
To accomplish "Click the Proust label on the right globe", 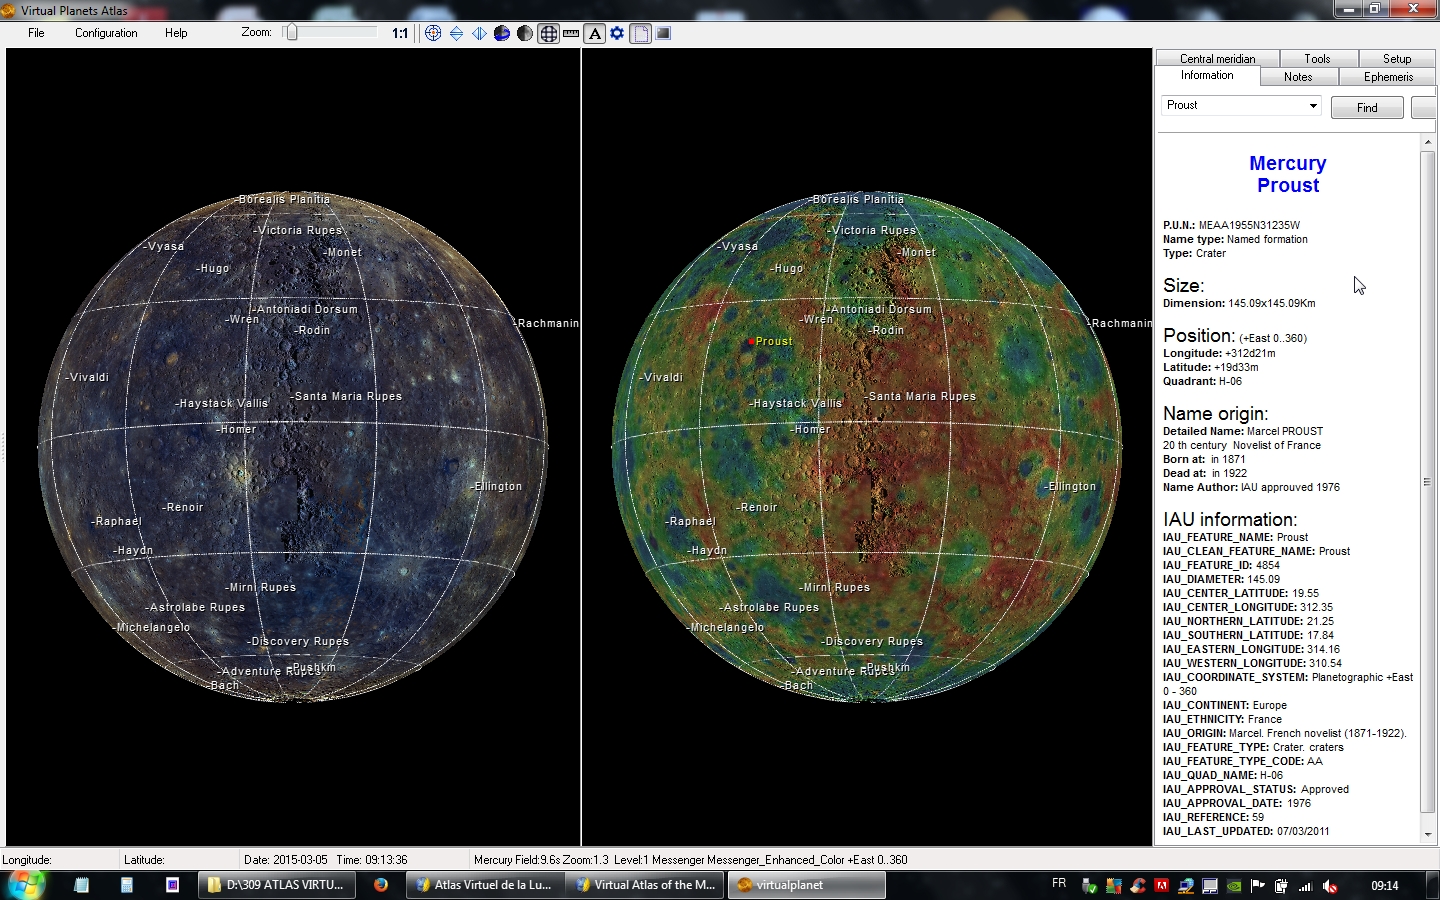I will (x=773, y=341).
